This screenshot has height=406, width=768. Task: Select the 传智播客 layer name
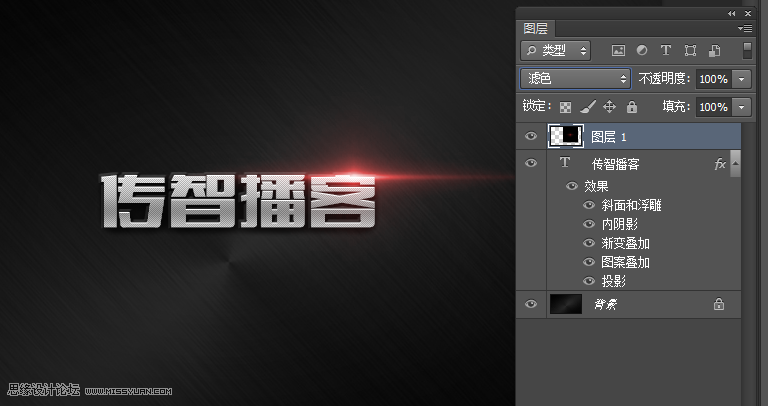(616, 164)
